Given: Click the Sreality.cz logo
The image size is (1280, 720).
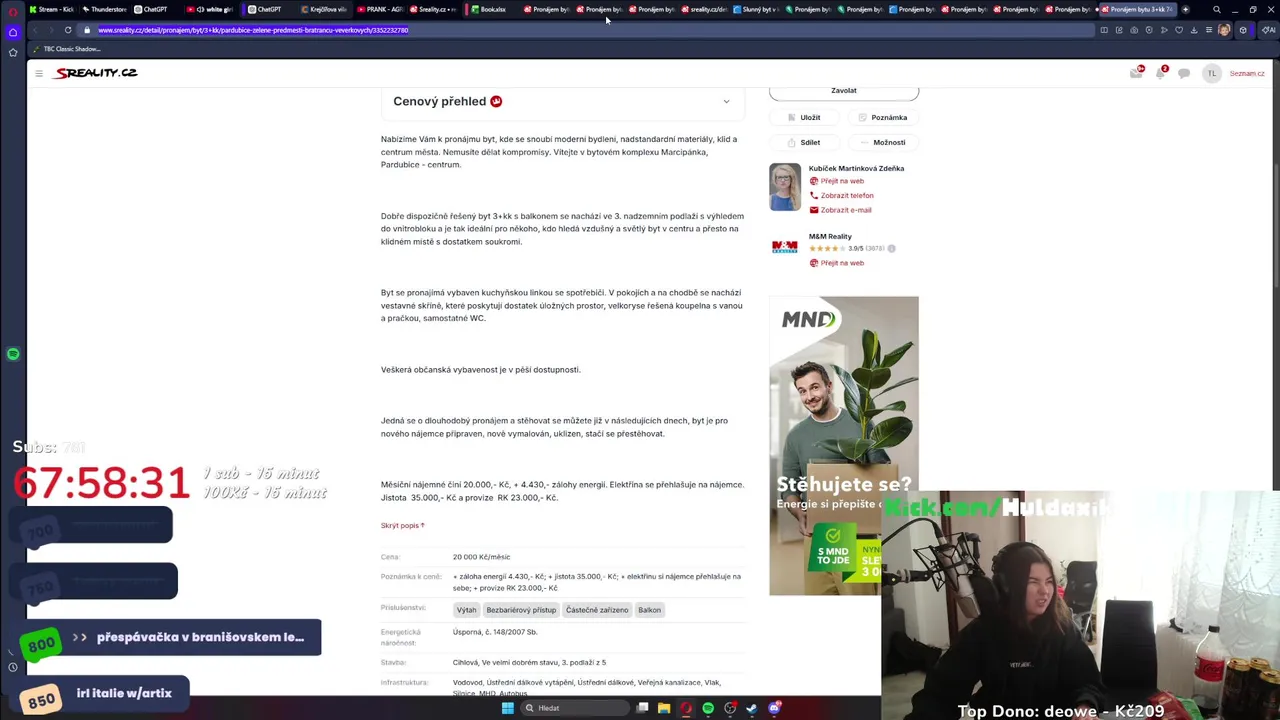Looking at the screenshot, I should click(96, 73).
